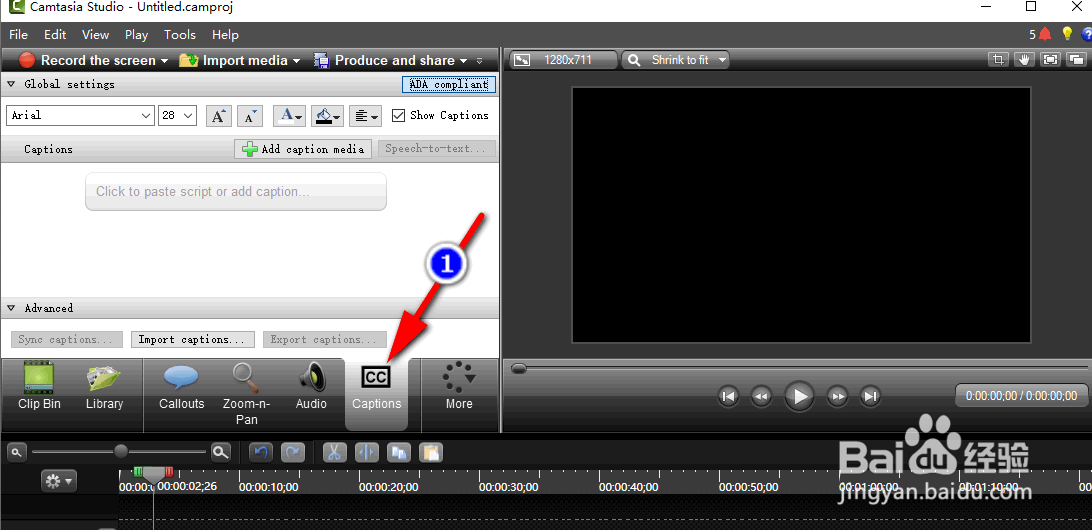Select the Captions tab
Viewport: 1092px width, 530px height.
point(377,393)
